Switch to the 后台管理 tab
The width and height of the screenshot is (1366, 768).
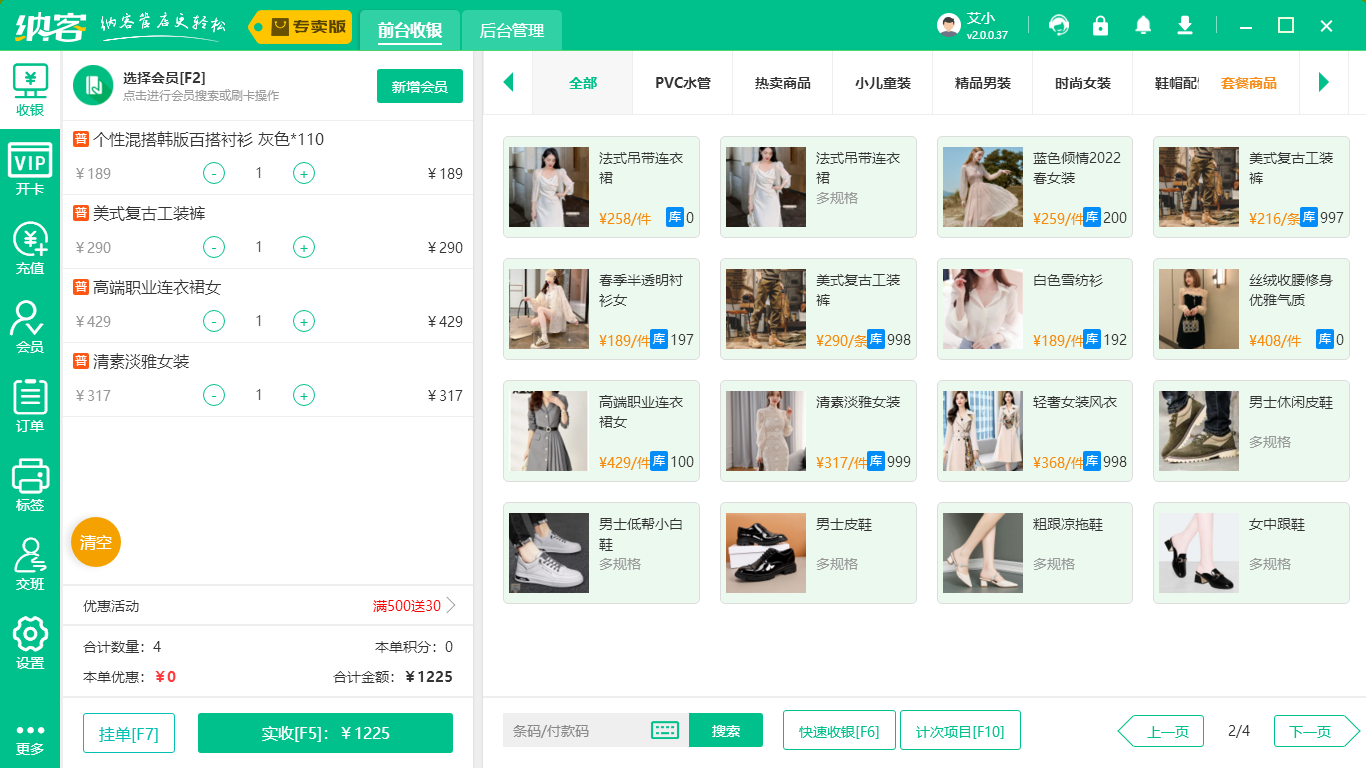pyautogui.click(x=511, y=31)
